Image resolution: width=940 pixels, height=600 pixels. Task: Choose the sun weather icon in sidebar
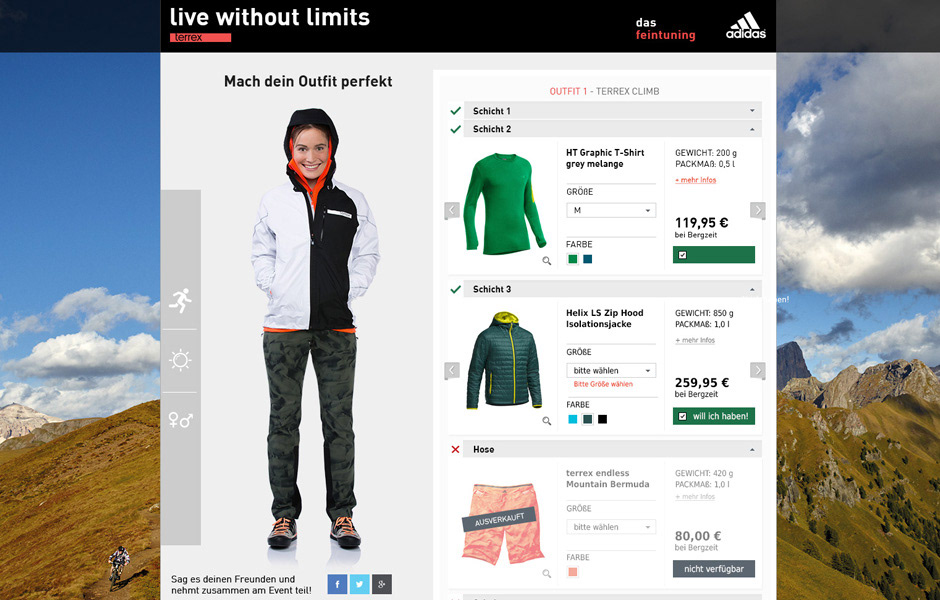[180, 360]
